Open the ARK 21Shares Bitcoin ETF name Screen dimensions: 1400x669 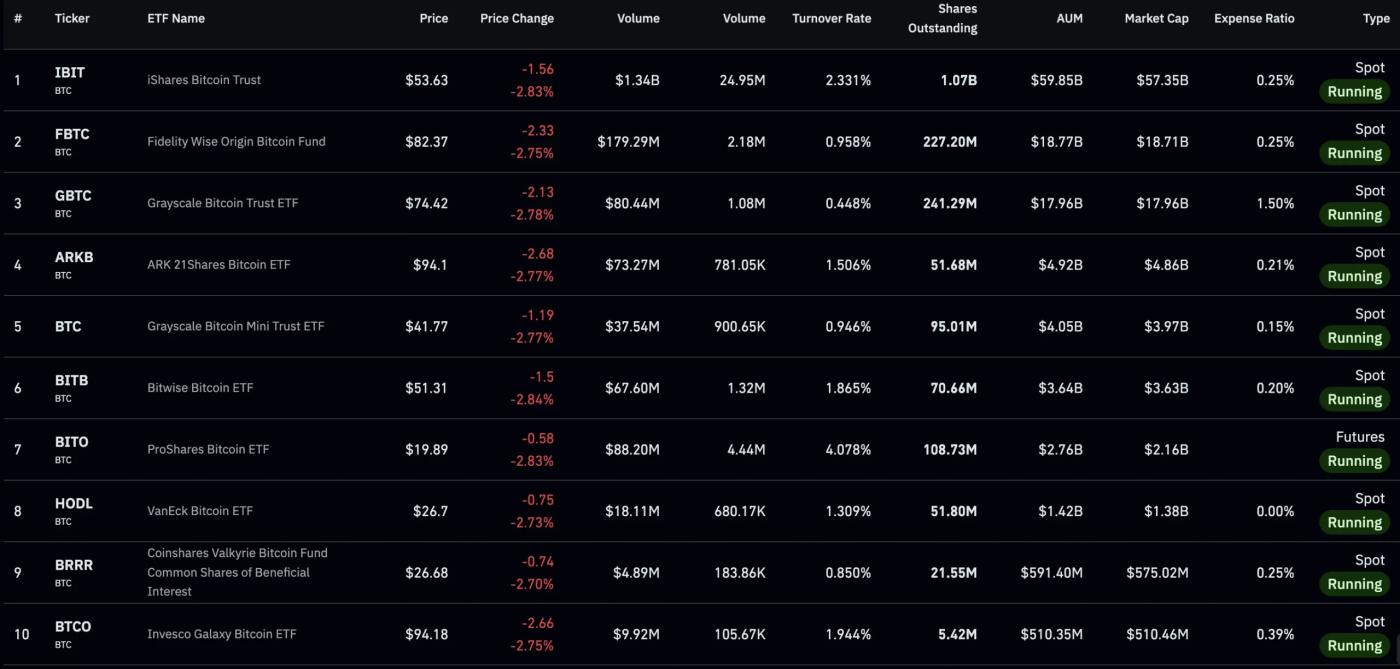tap(219, 265)
